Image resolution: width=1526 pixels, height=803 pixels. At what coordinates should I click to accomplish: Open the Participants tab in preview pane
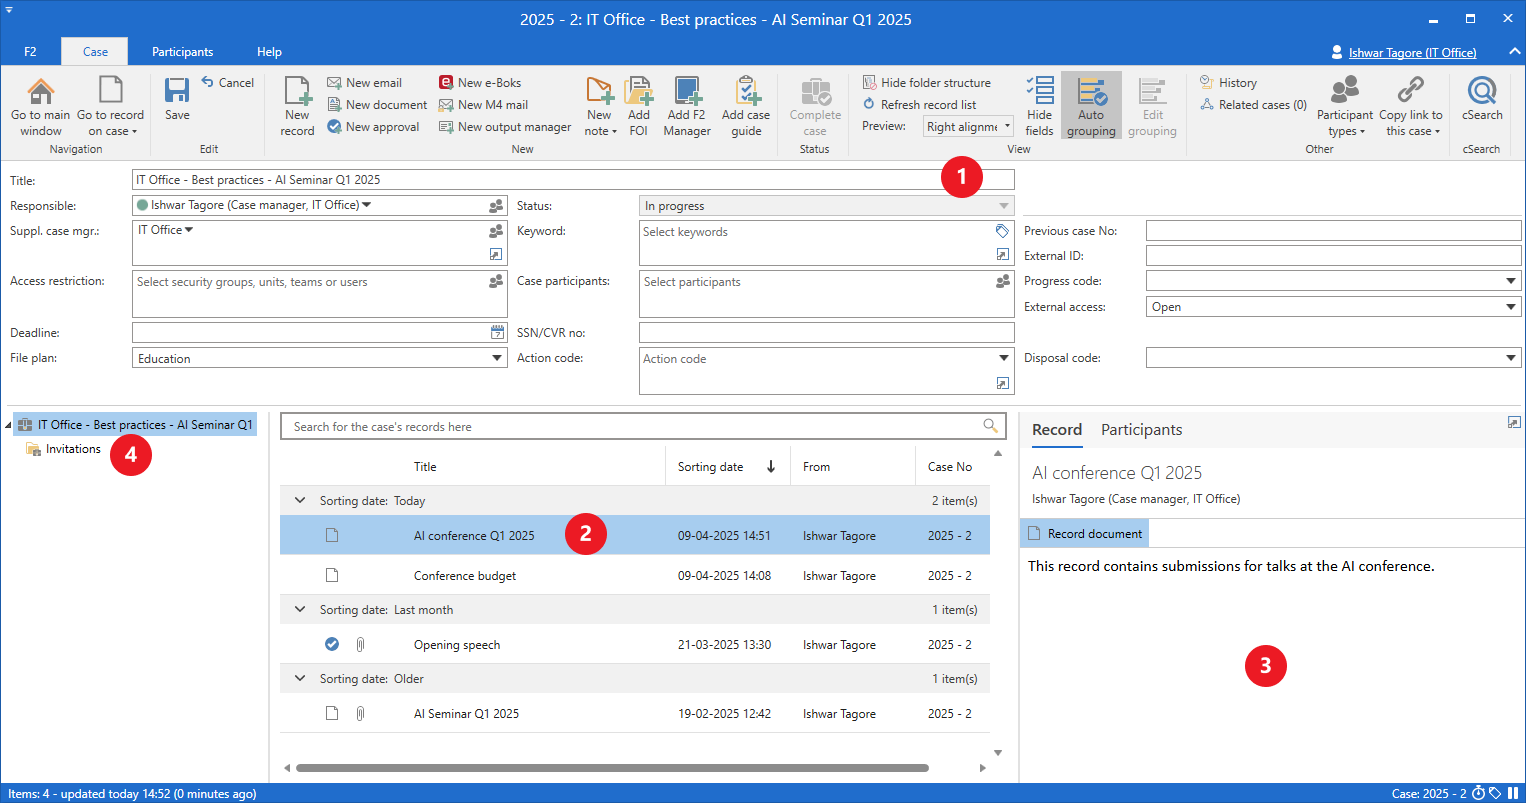(1141, 430)
